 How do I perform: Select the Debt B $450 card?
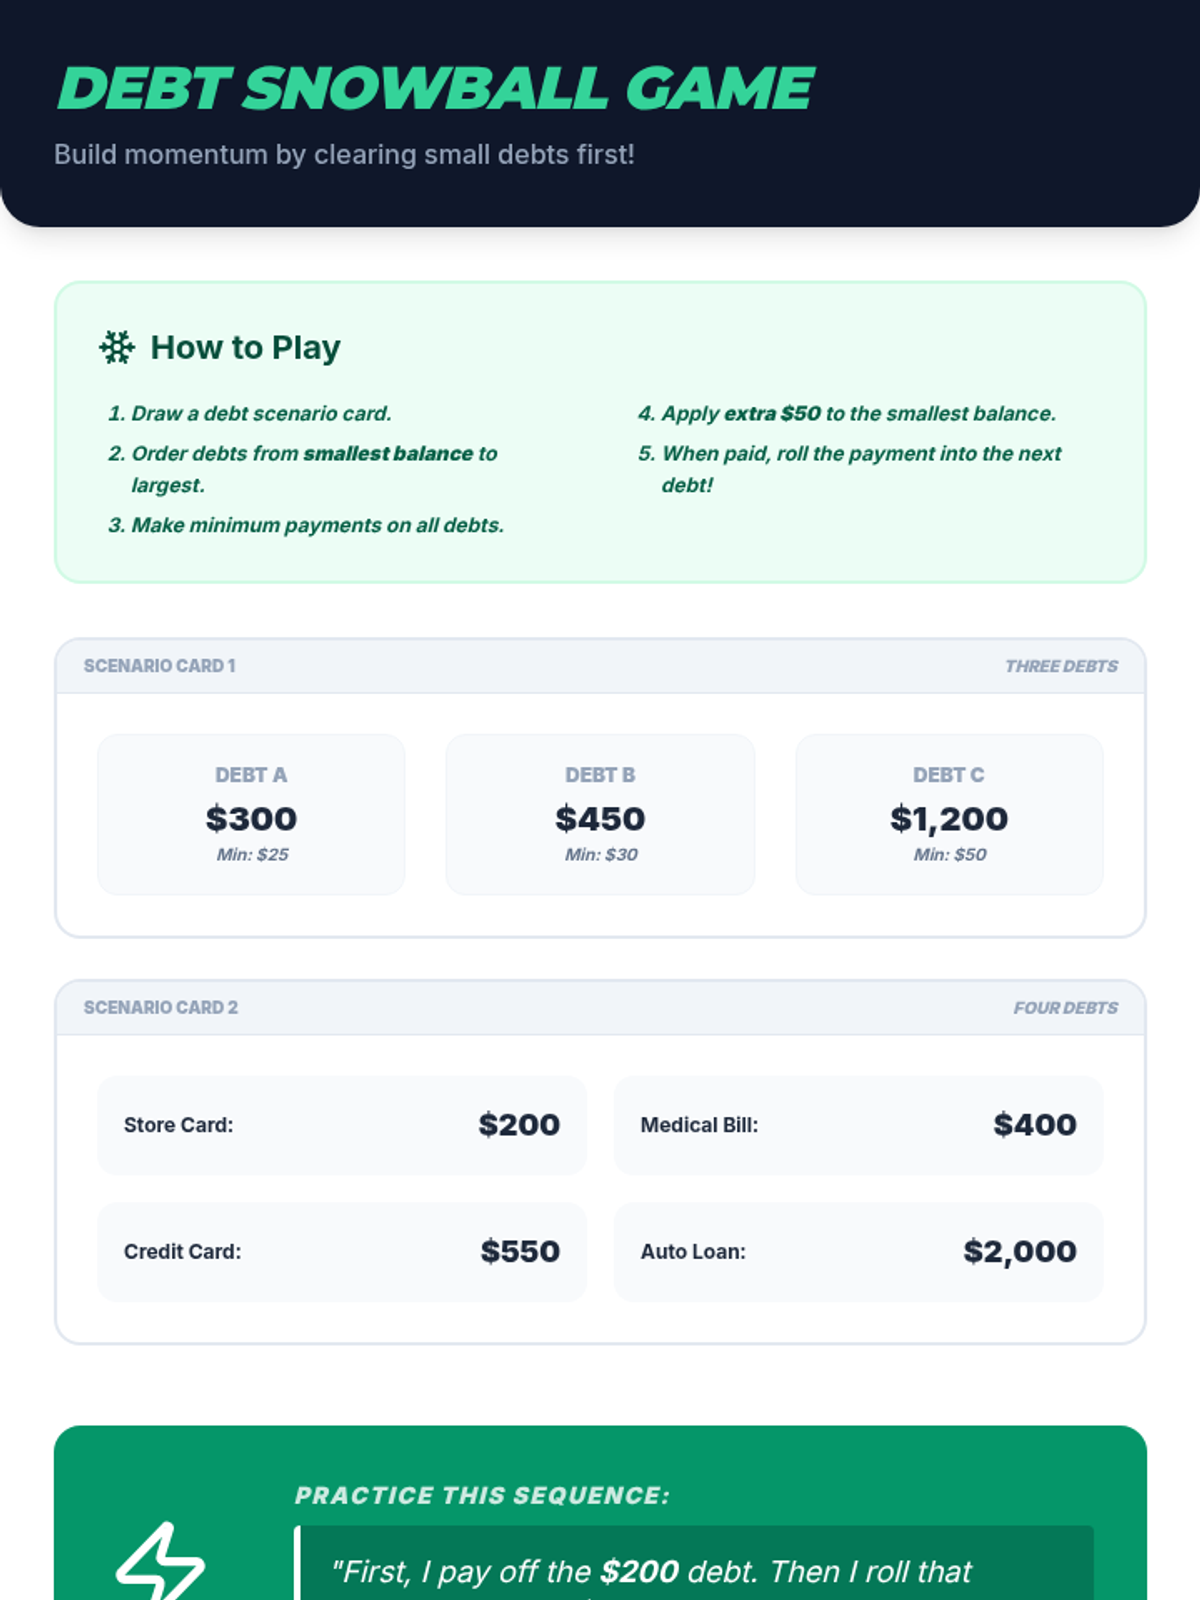pyautogui.click(x=600, y=814)
